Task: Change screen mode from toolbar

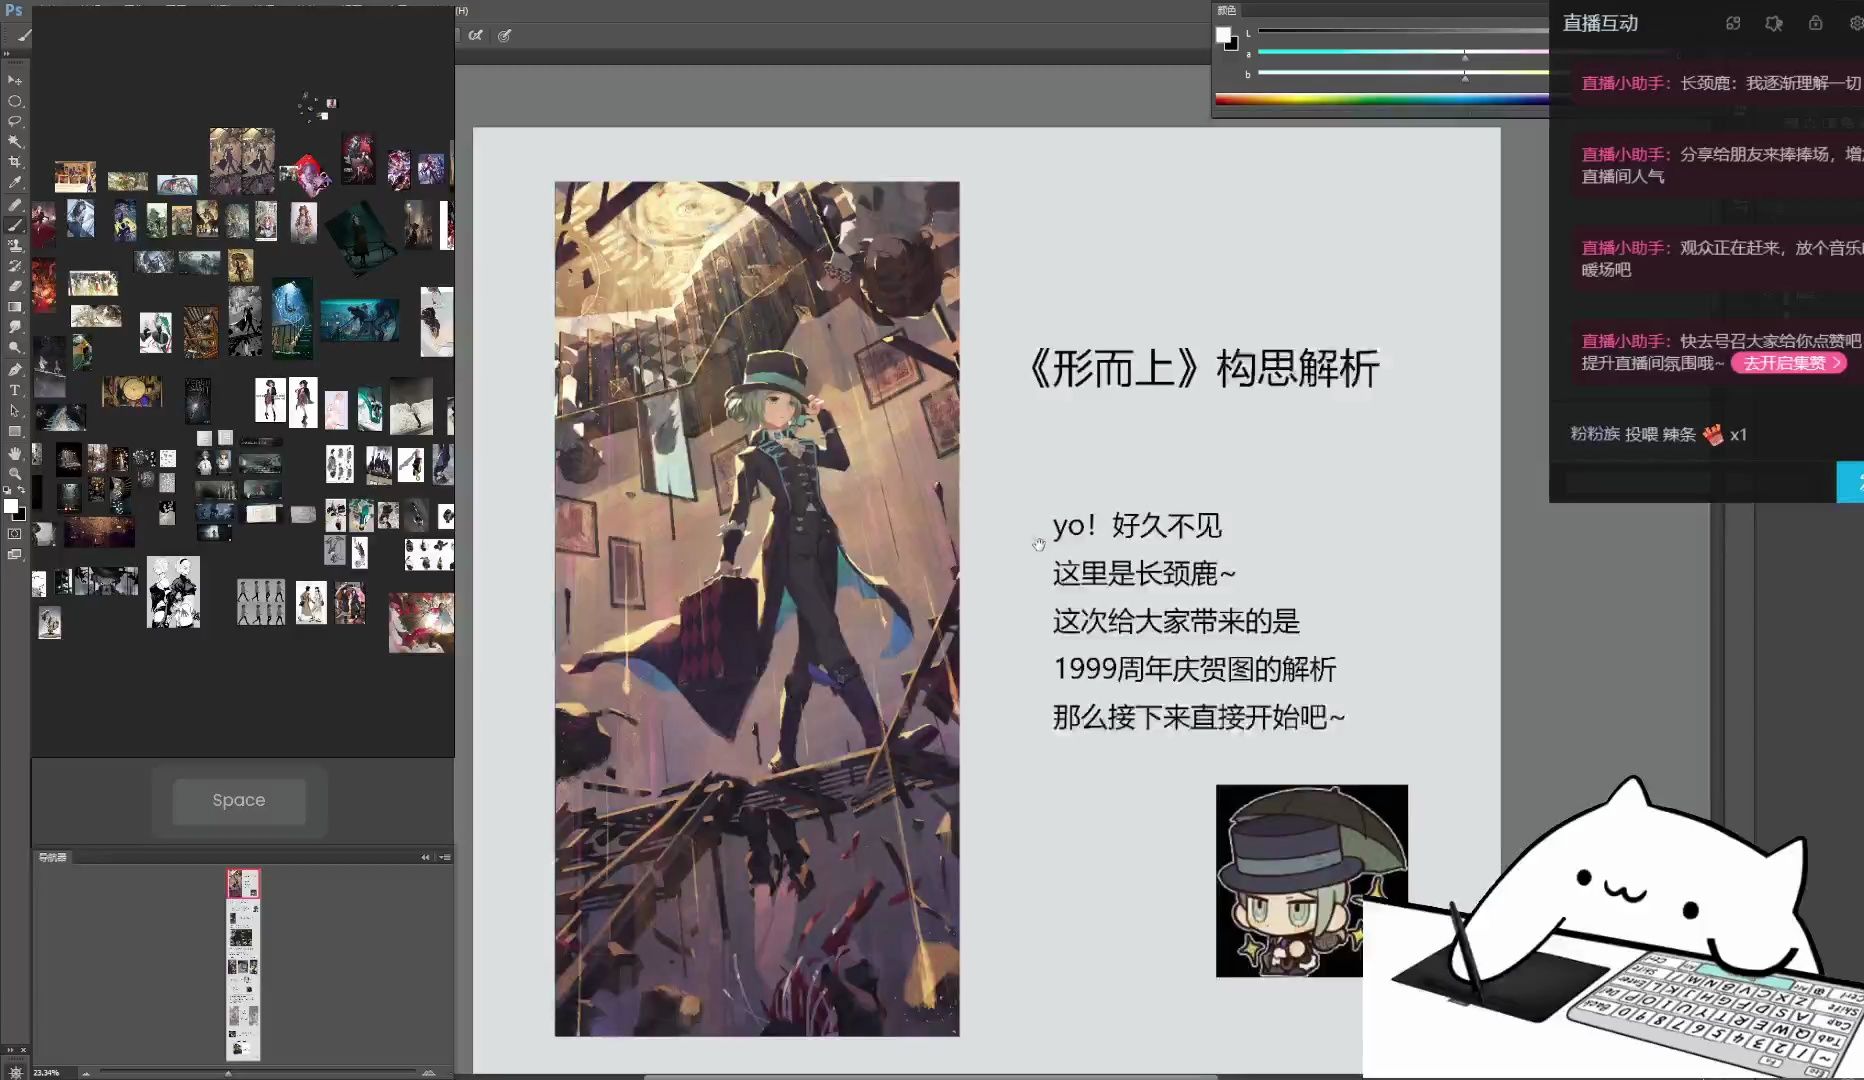Action: coord(15,554)
